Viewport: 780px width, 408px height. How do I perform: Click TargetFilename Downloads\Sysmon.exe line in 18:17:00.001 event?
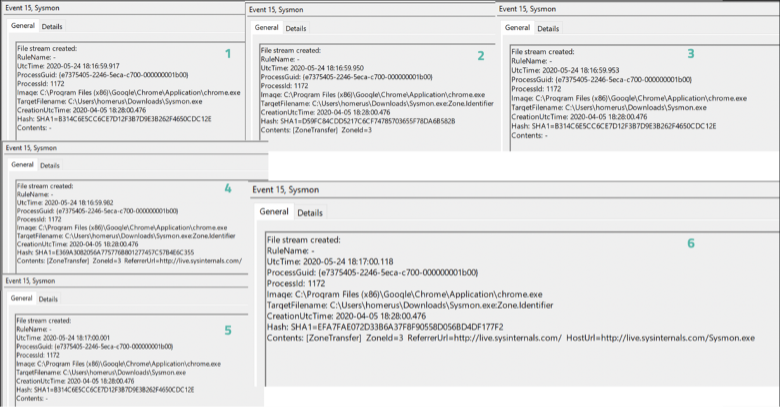point(101,373)
